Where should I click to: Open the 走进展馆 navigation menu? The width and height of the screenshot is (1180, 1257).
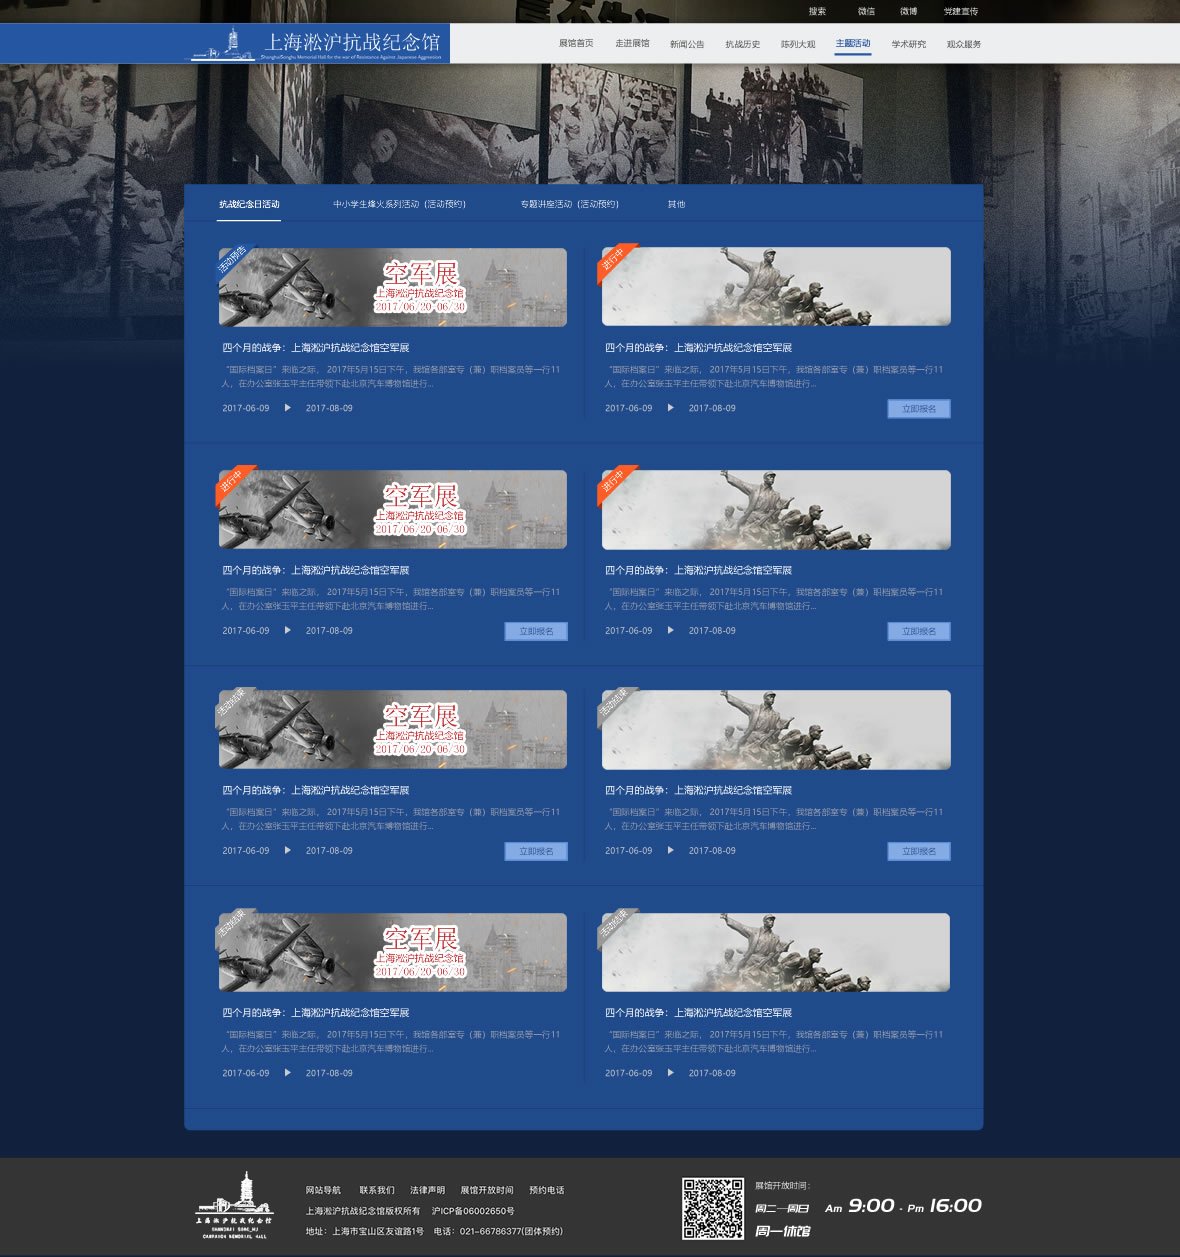coord(632,44)
